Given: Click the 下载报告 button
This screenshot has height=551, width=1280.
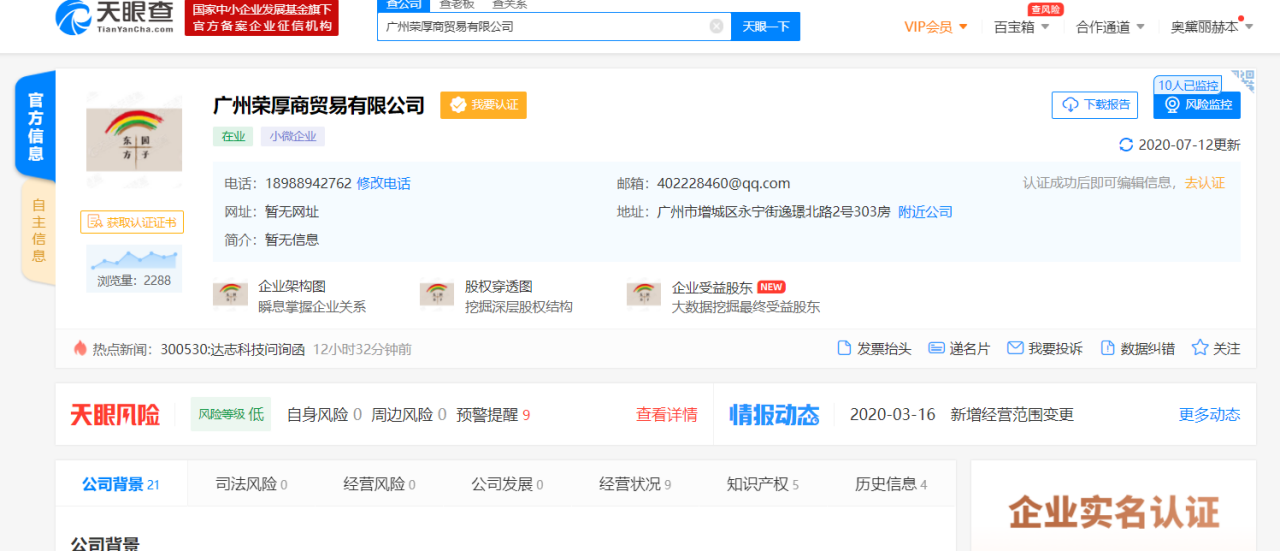Looking at the screenshot, I should [x=1094, y=105].
